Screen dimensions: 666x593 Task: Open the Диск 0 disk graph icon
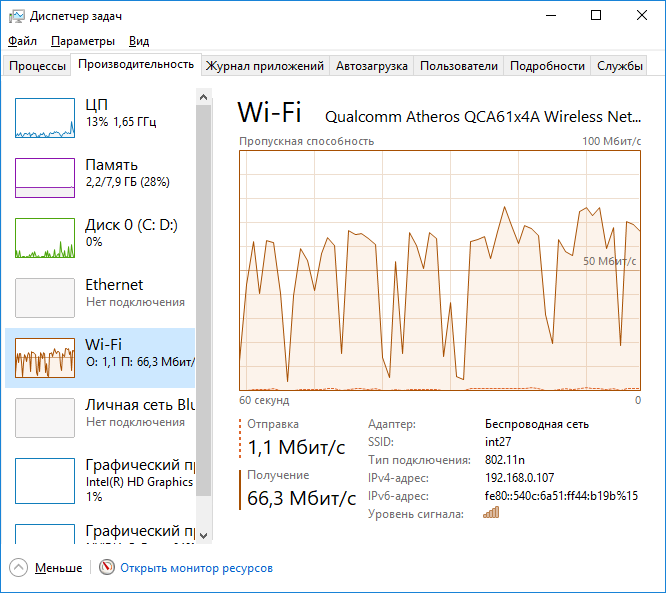44,238
